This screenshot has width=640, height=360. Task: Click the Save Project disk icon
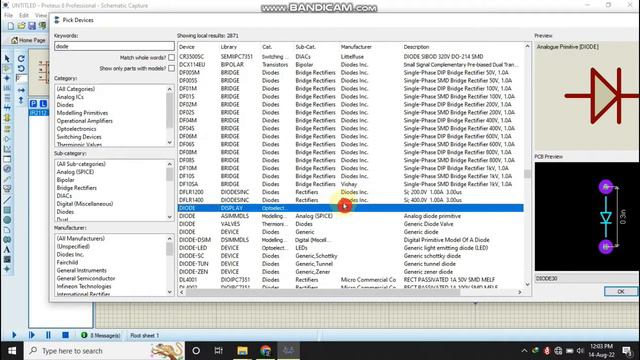point(32,26)
